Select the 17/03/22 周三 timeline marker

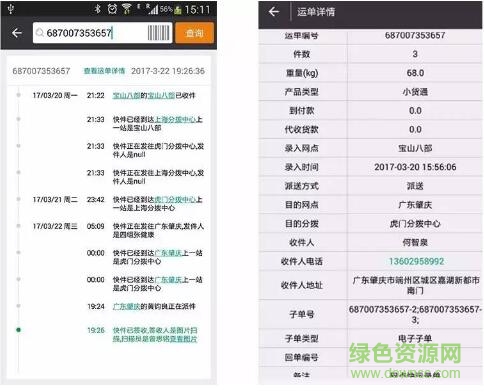pyautogui.click(x=18, y=226)
